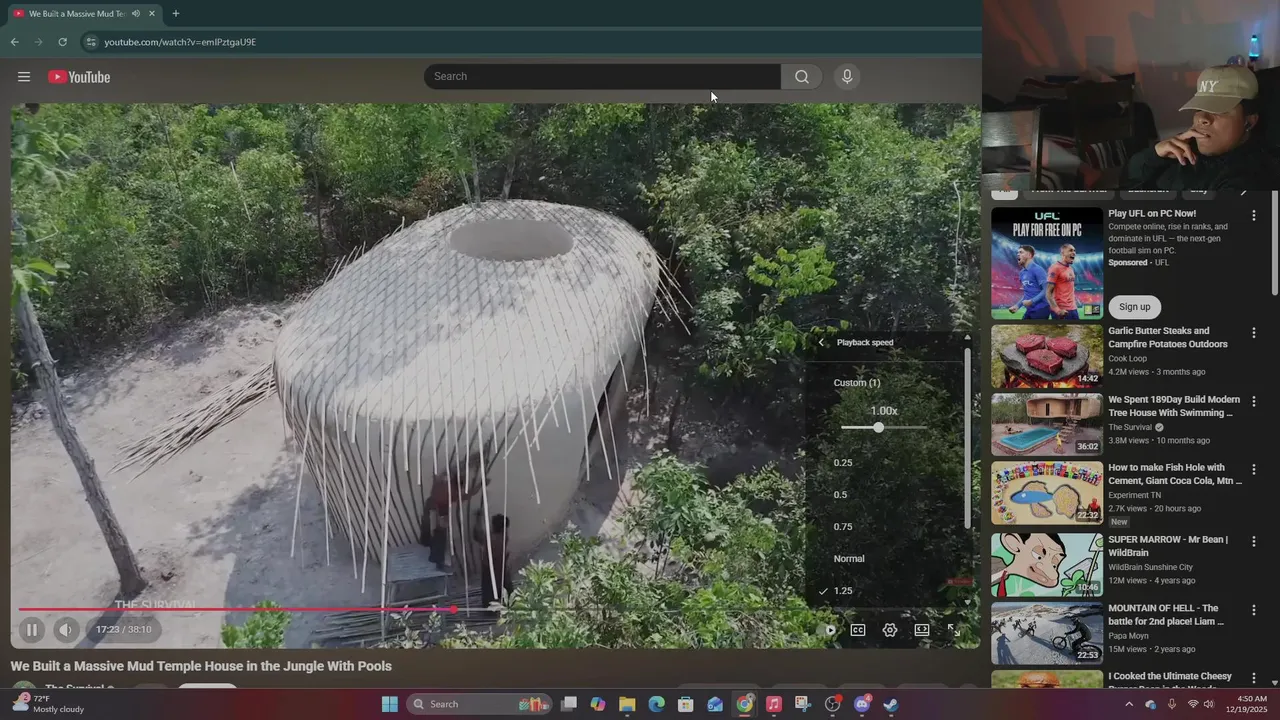
Task: Click the custom speed slider handle
Action: [878, 427]
